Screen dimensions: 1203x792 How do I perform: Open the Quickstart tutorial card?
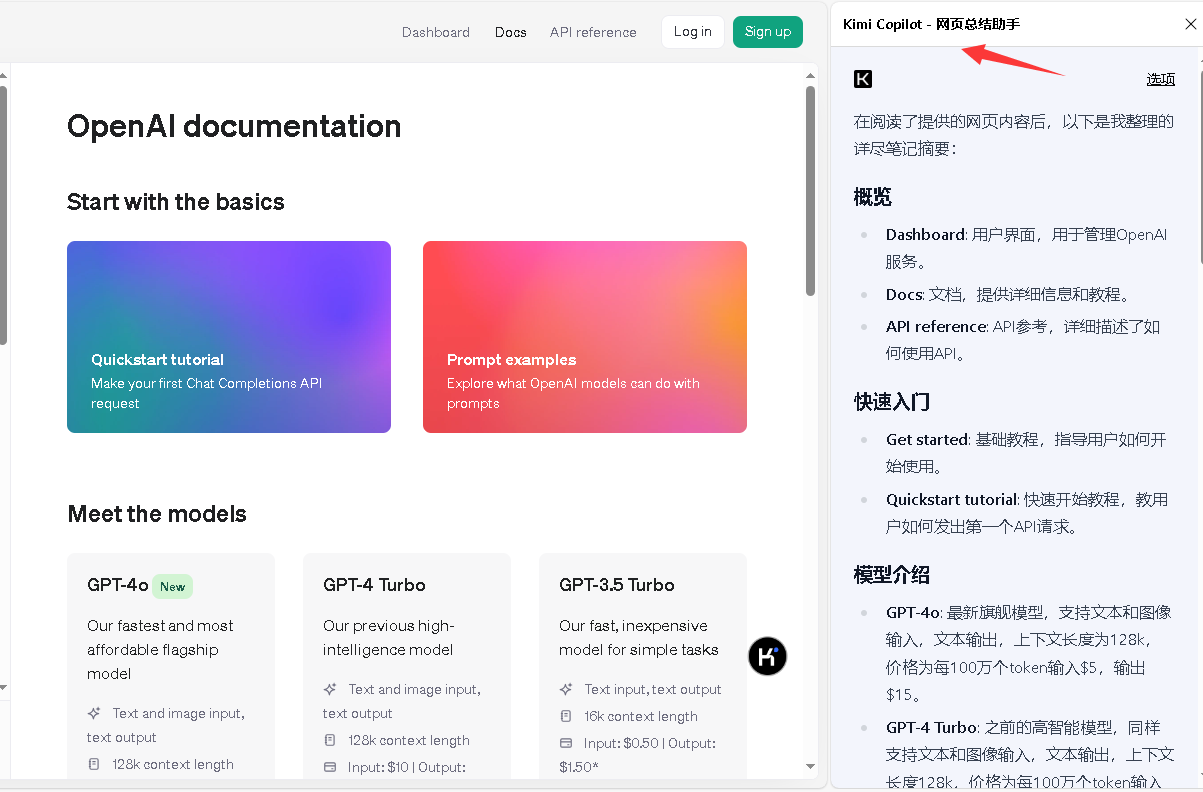point(229,337)
